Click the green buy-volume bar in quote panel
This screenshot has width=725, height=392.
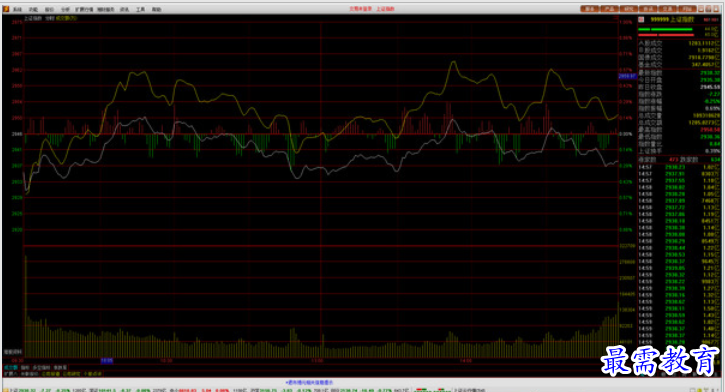665,30
